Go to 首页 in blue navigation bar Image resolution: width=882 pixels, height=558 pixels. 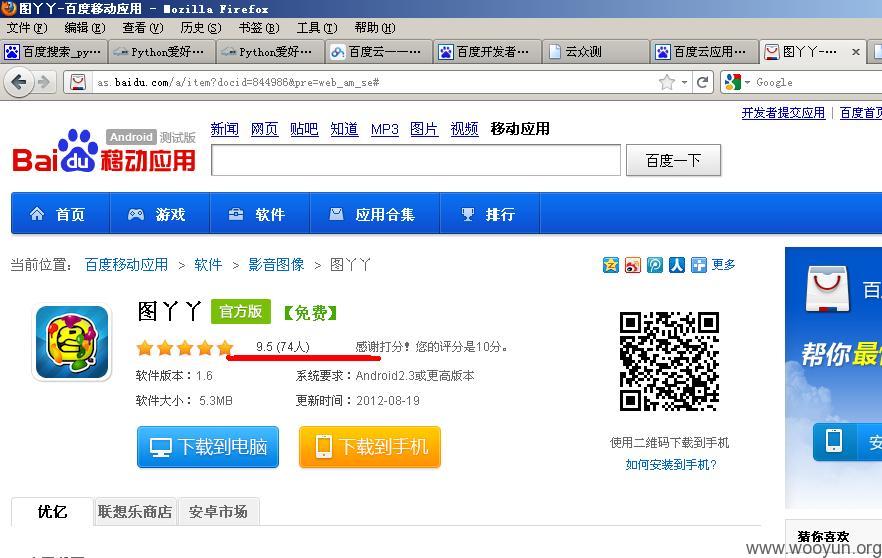pyautogui.click(x=60, y=214)
